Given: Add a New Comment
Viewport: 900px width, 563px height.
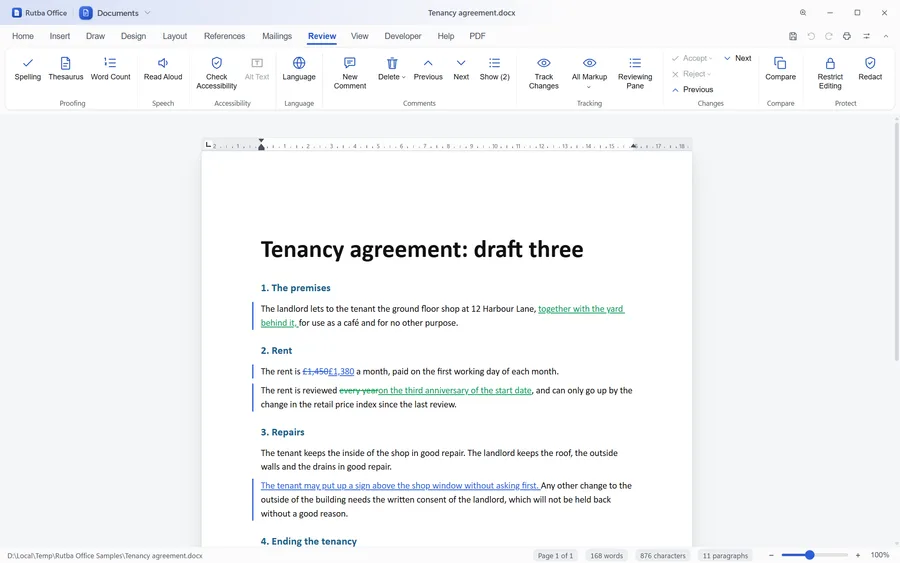Looking at the screenshot, I should coord(350,73).
